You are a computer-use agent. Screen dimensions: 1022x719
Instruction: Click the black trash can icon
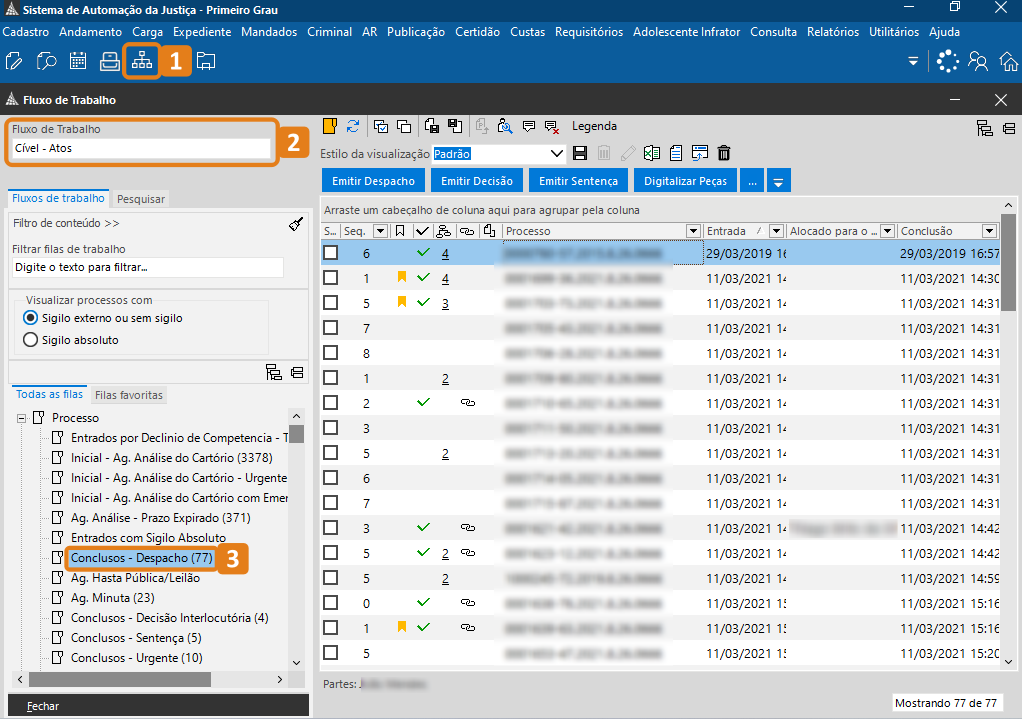723,153
